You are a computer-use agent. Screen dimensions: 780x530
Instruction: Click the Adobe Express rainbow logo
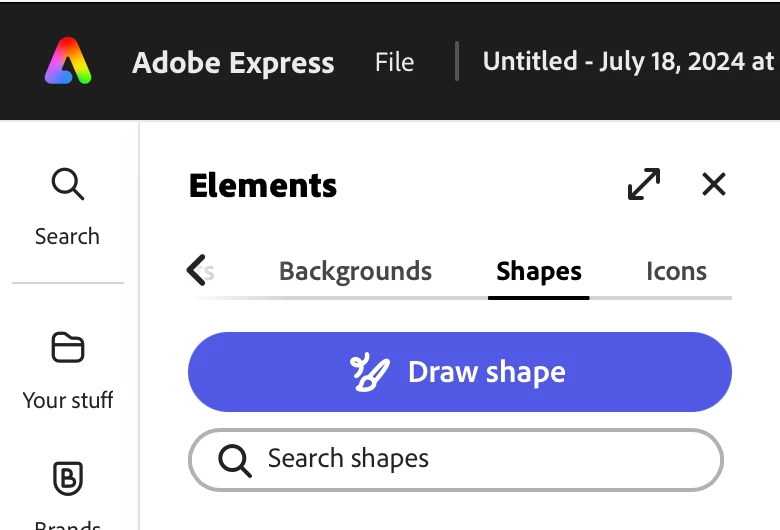(x=68, y=61)
